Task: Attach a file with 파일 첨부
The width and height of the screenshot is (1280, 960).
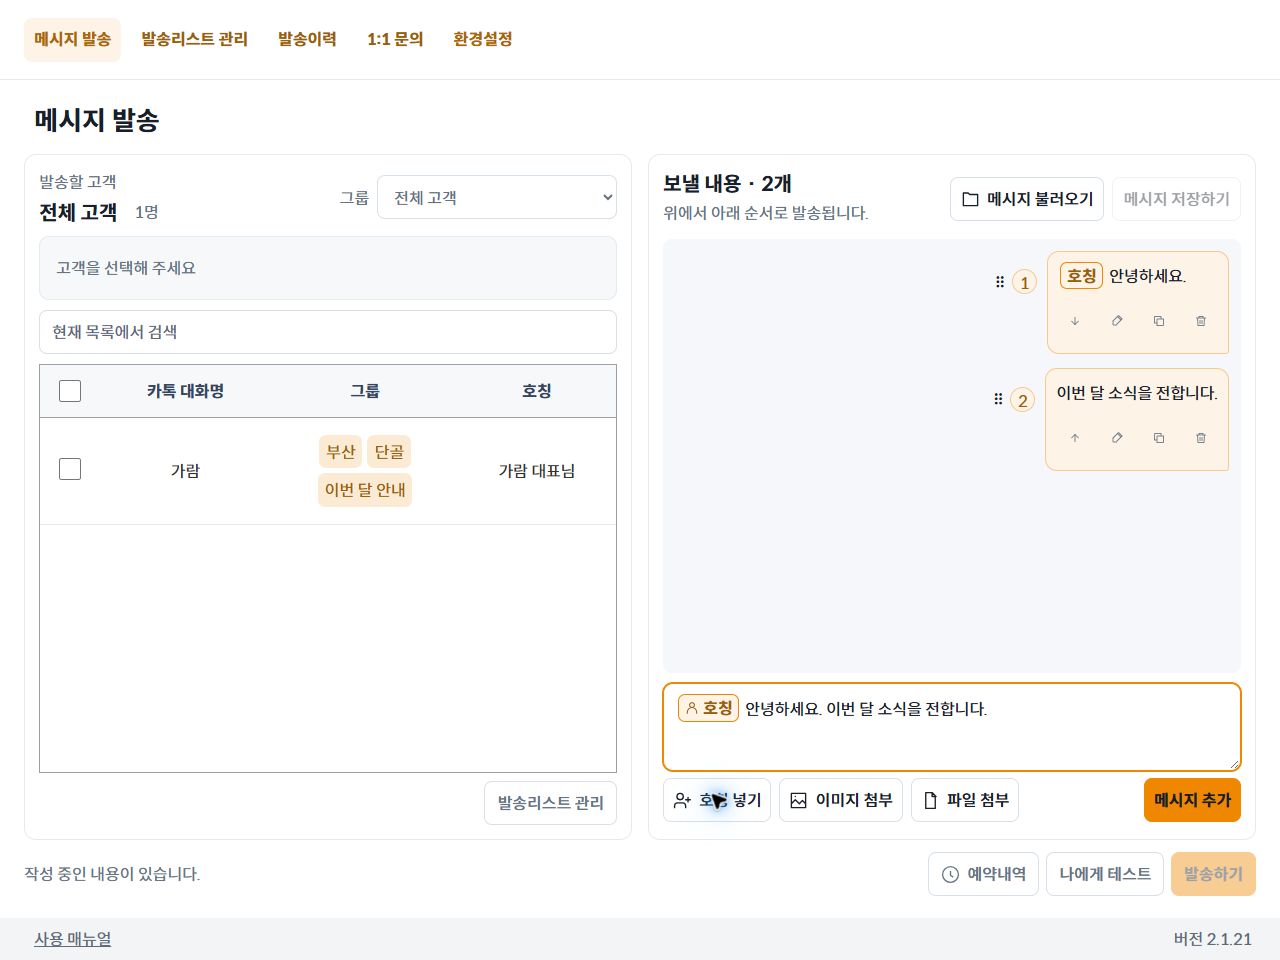Action: coord(965,800)
